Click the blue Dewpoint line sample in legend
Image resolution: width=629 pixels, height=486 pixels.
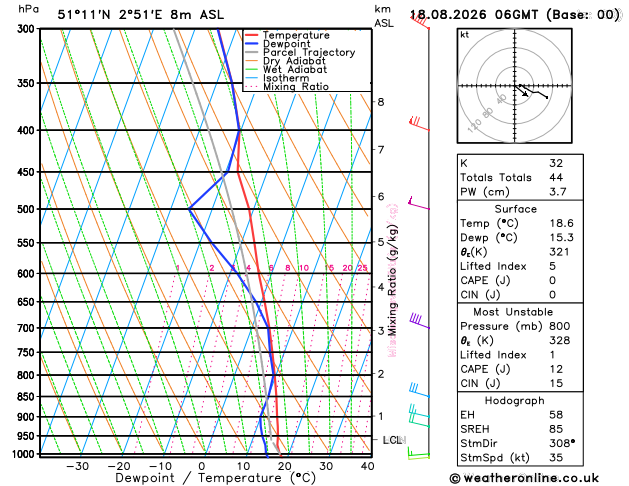251,44
